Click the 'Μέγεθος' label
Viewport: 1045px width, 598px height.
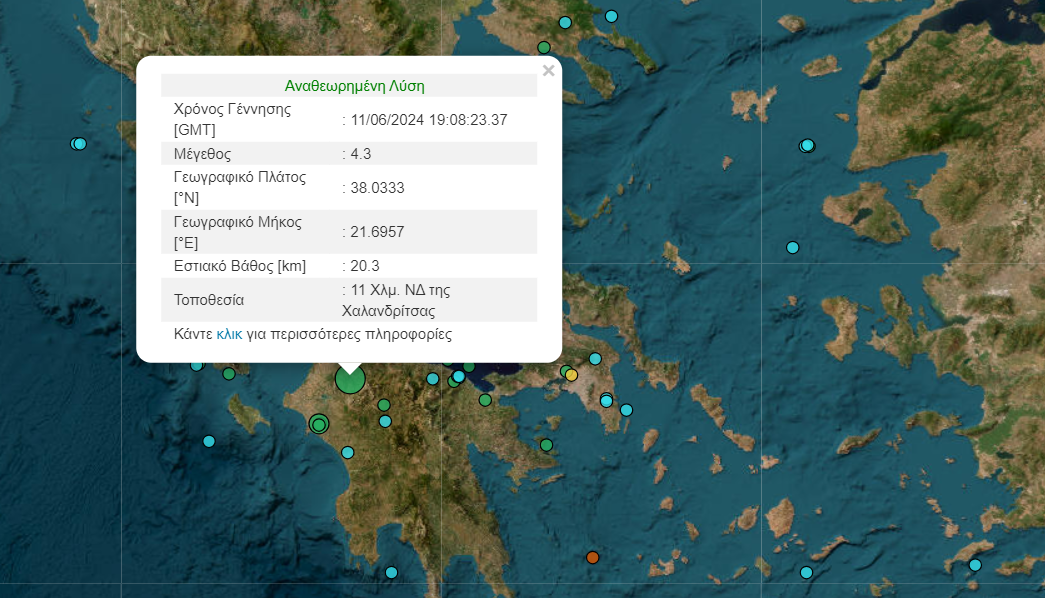coord(202,154)
